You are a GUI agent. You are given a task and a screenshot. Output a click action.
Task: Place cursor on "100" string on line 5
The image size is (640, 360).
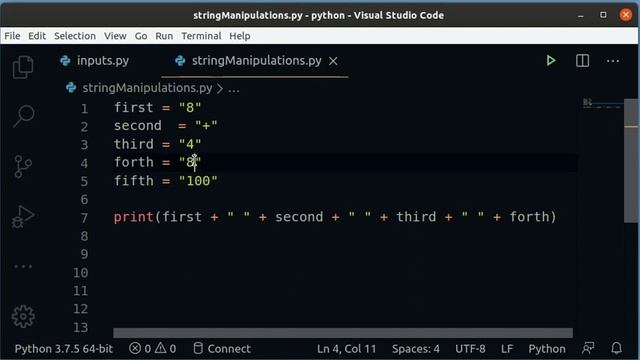click(x=198, y=181)
